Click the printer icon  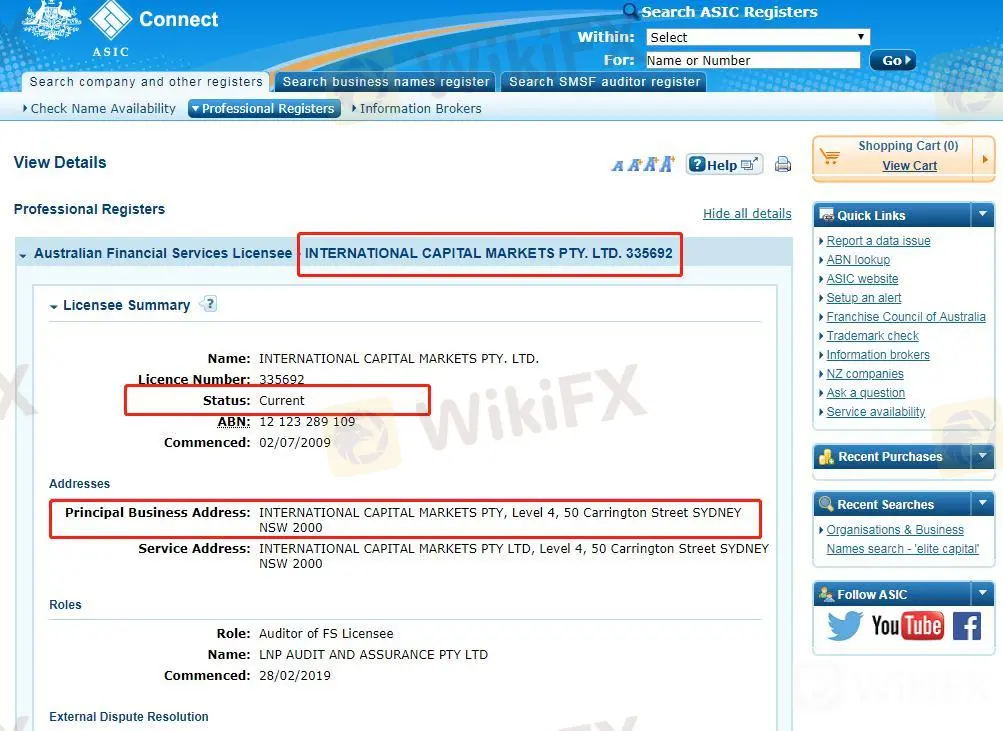coord(782,164)
